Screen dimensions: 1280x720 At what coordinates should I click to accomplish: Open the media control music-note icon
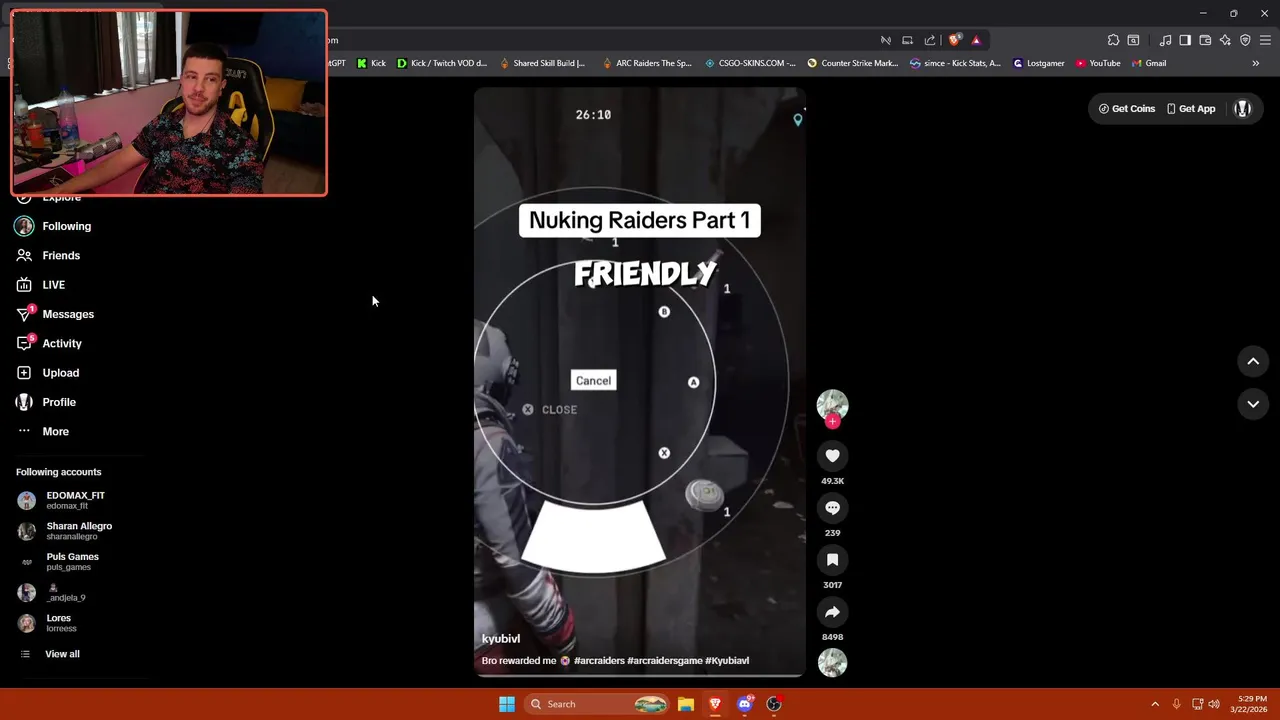click(x=1165, y=40)
